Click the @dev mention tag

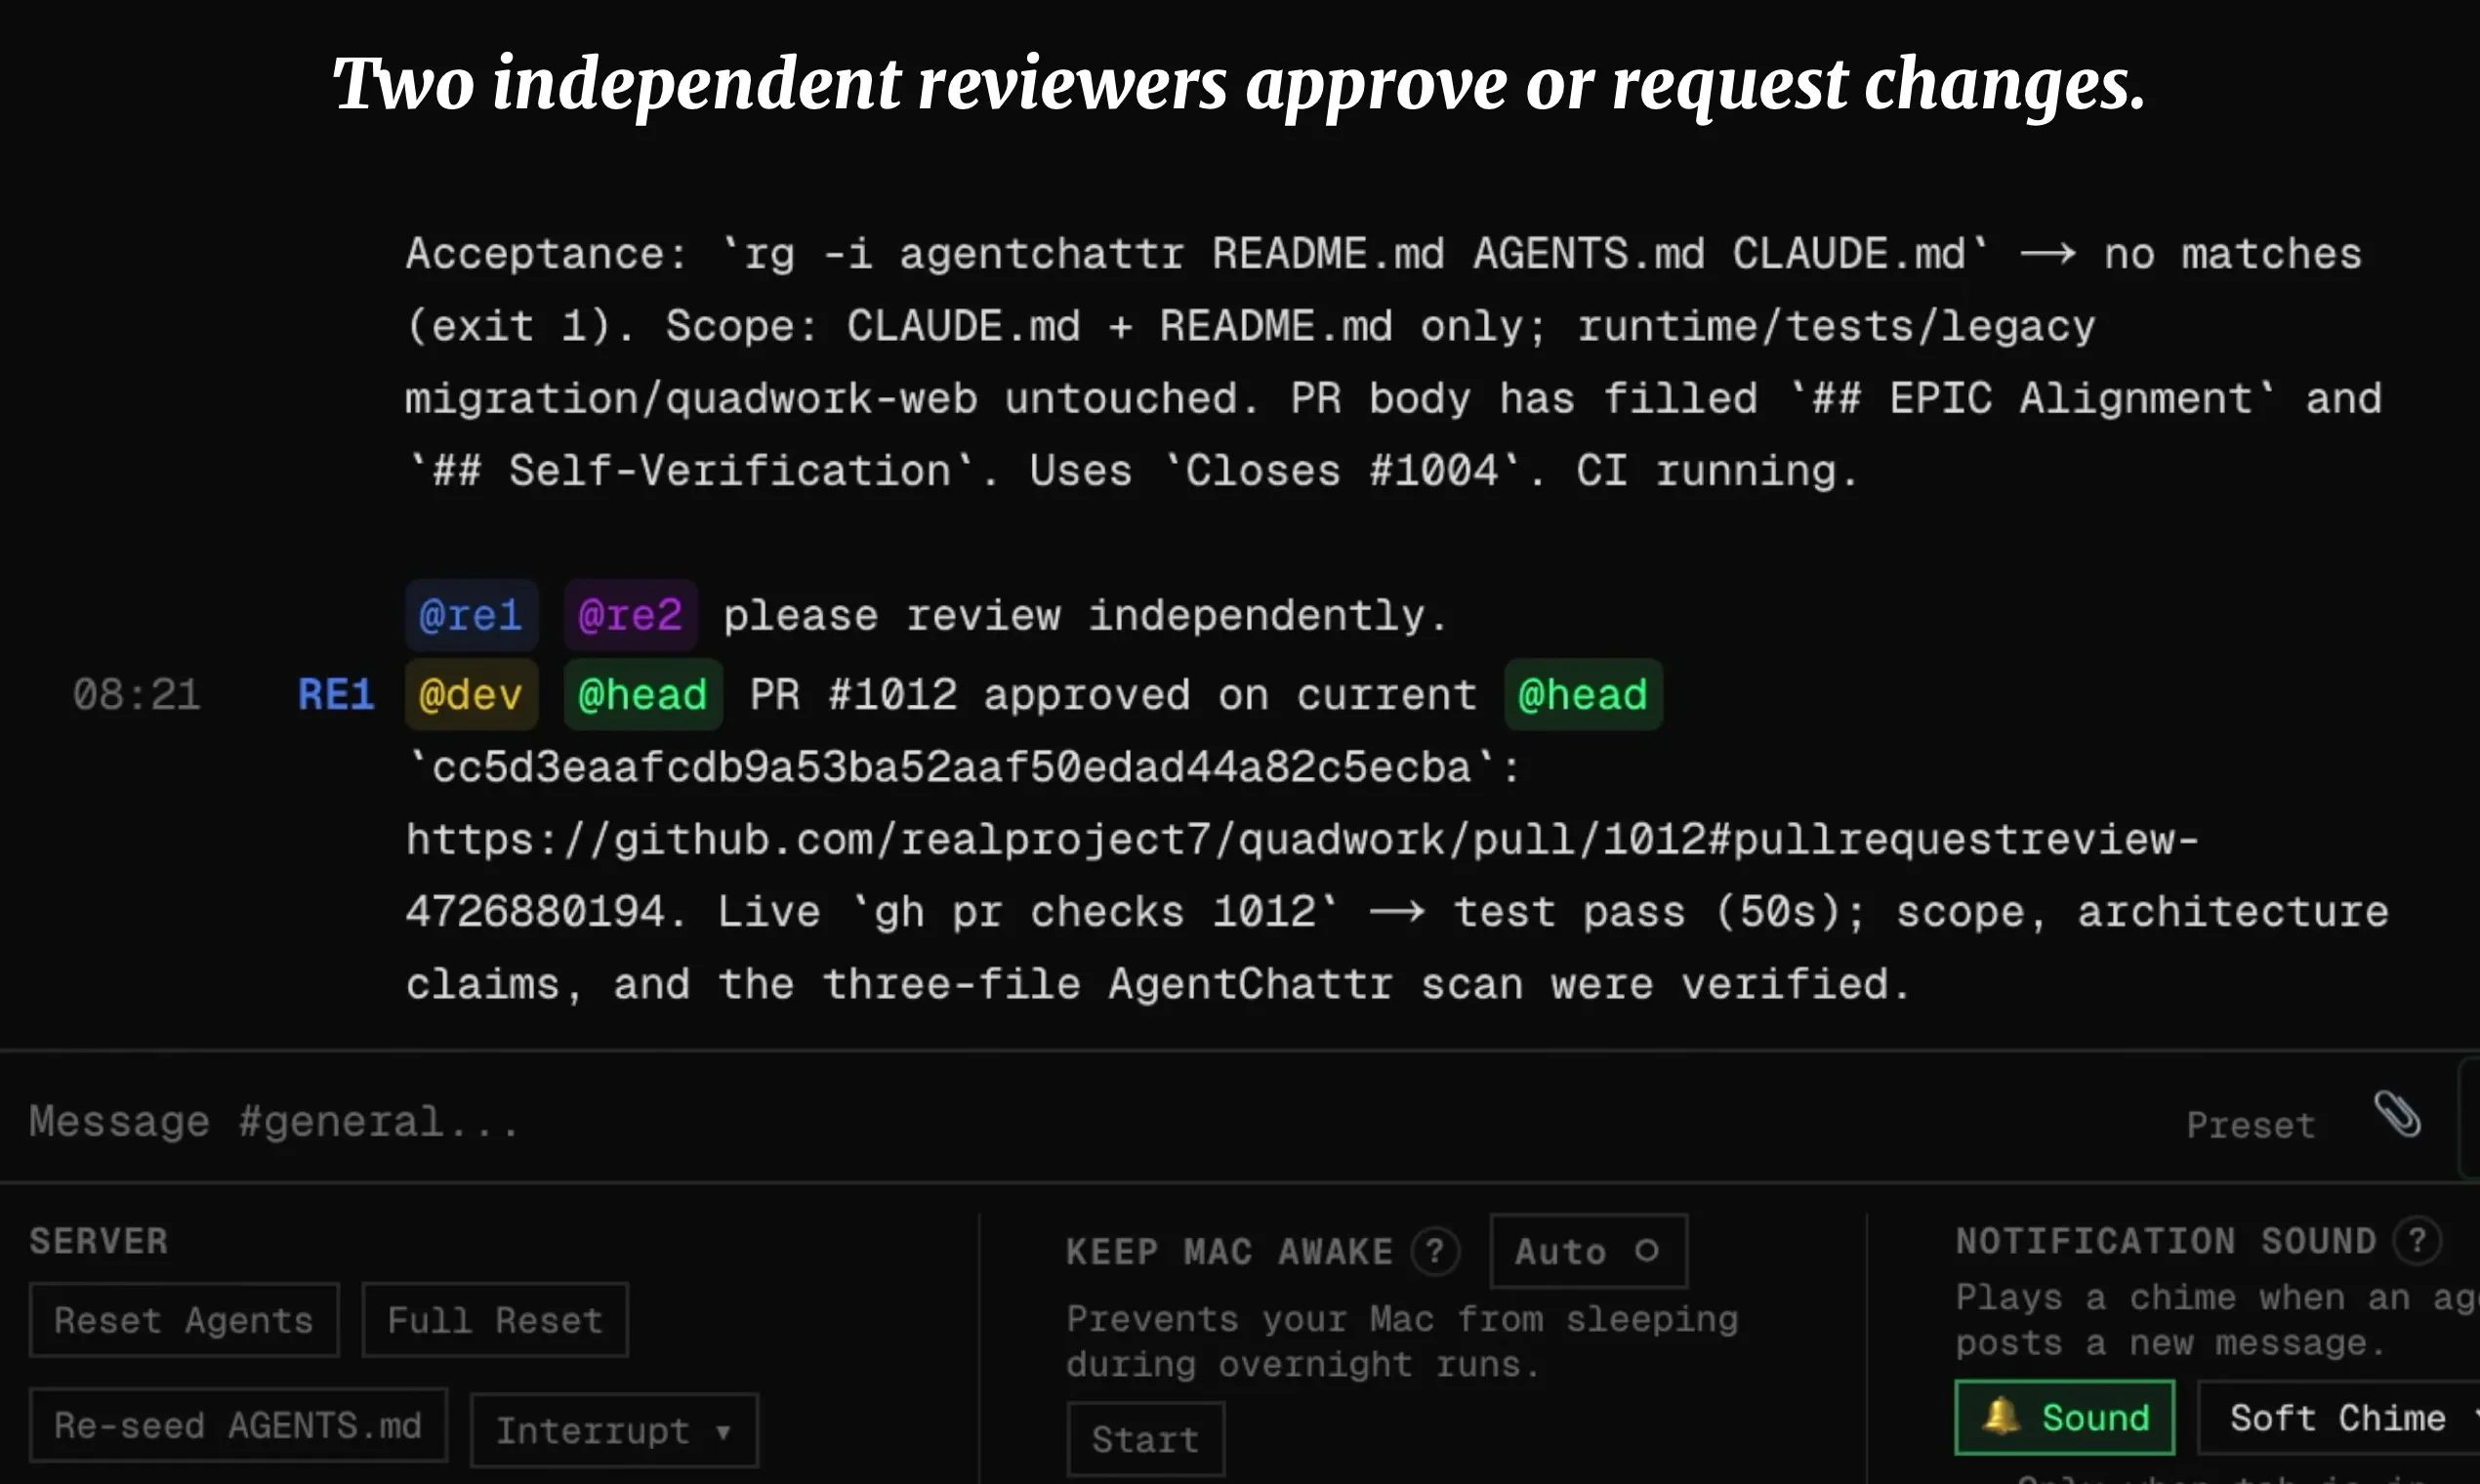tap(471, 694)
